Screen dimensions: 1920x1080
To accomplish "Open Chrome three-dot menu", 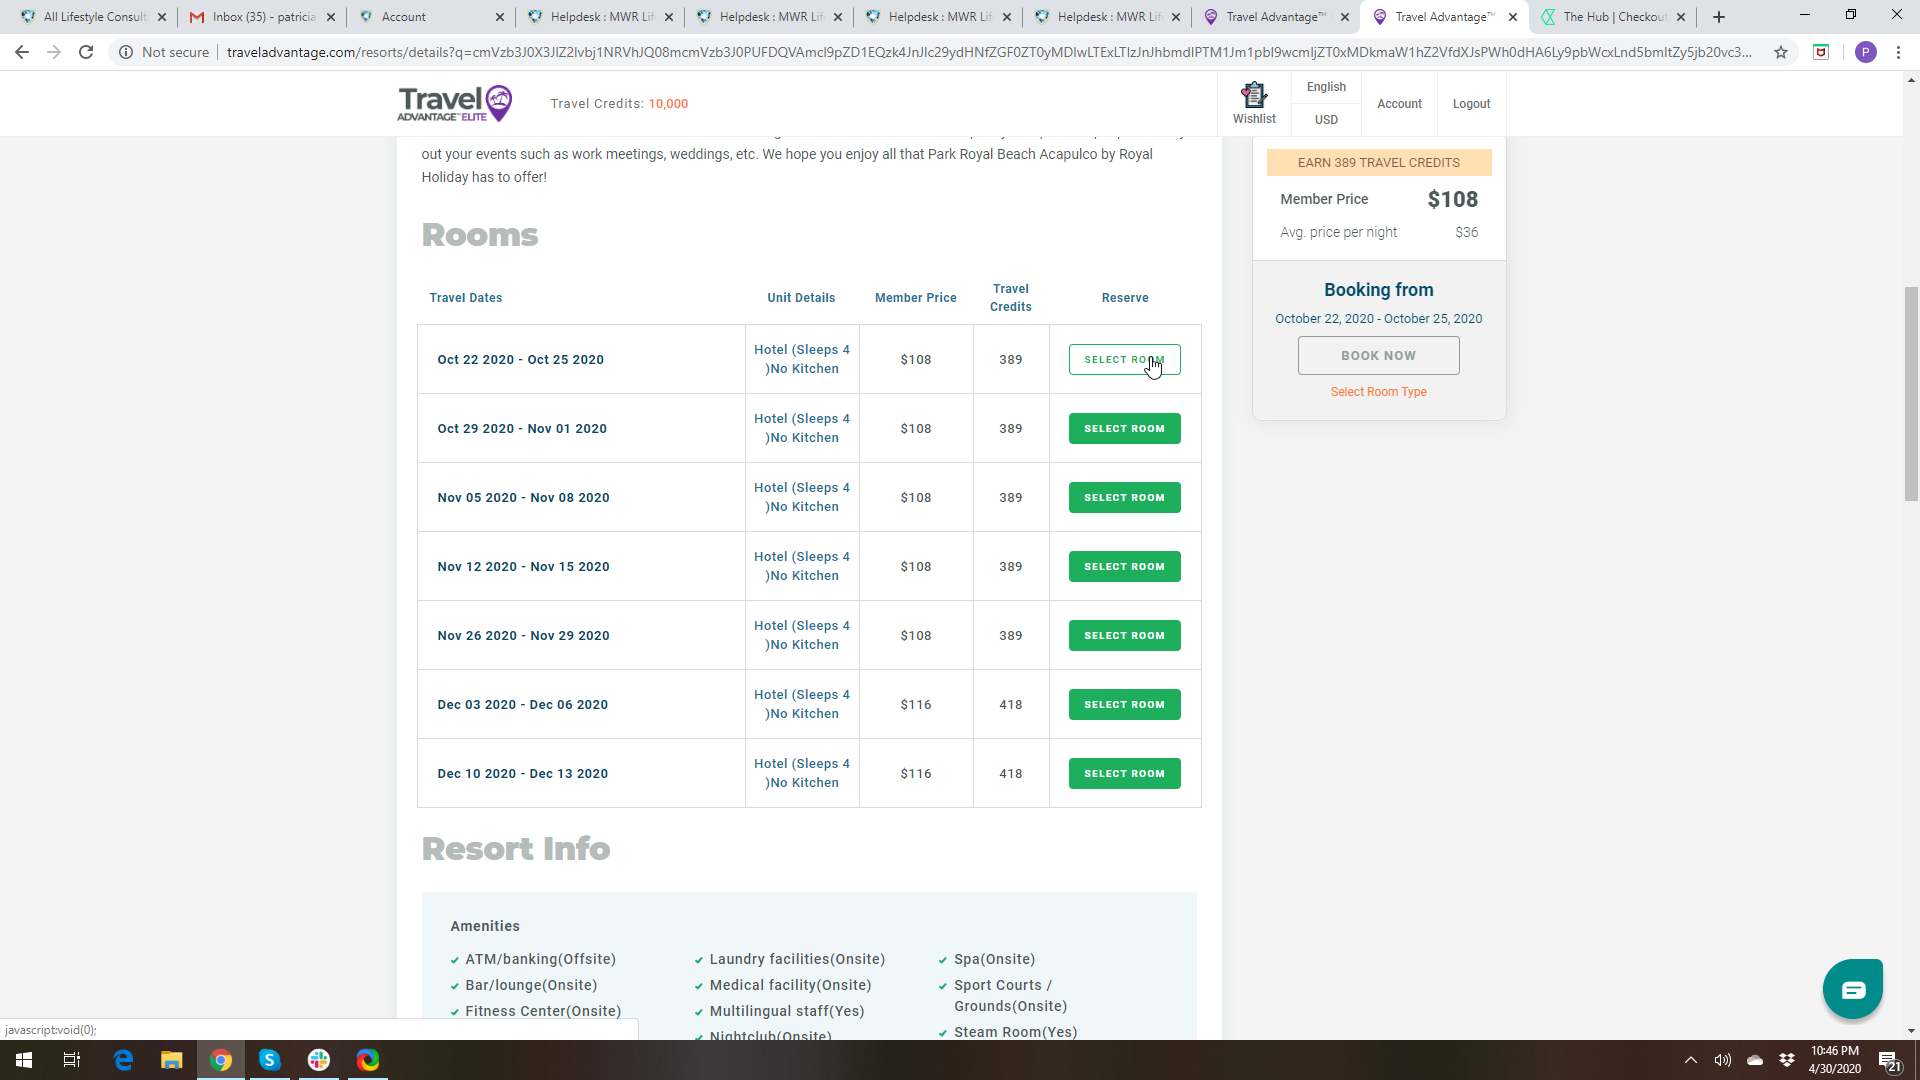I will pyautogui.click(x=1898, y=52).
